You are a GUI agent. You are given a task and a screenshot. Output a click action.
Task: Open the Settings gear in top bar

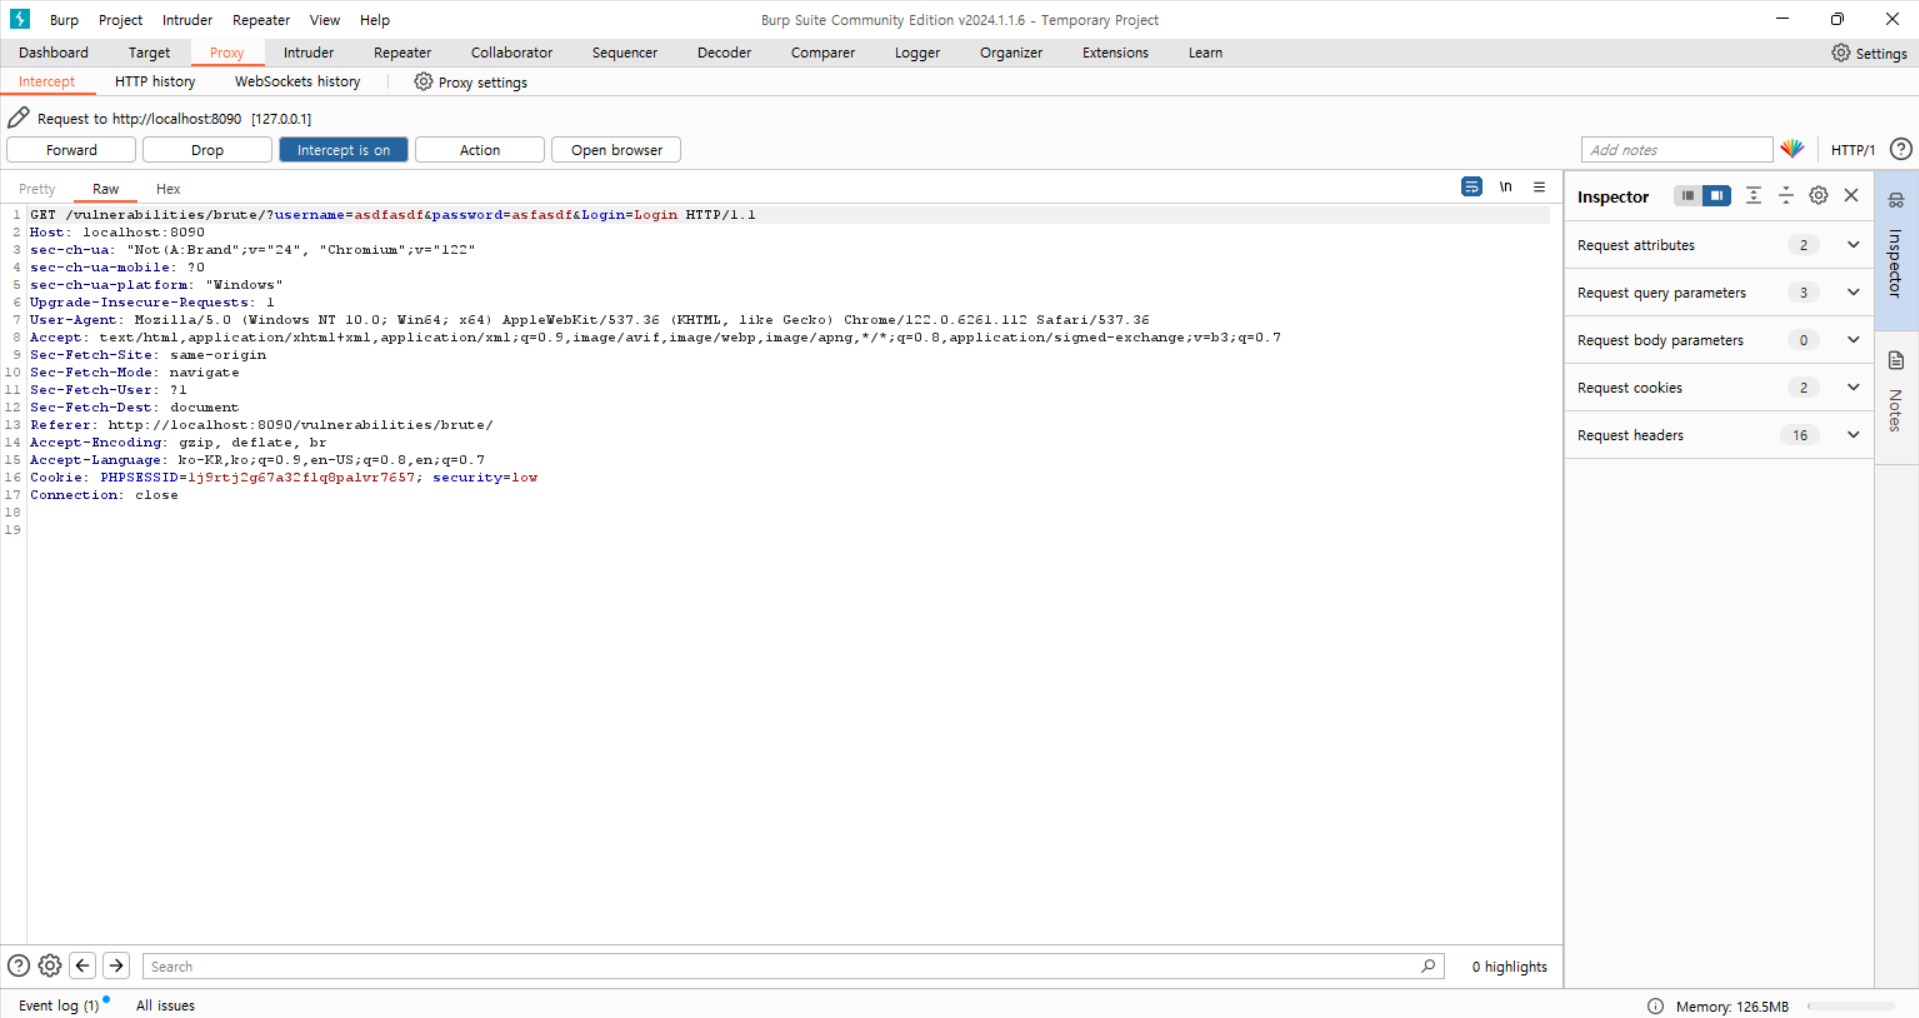(1840, 53)
